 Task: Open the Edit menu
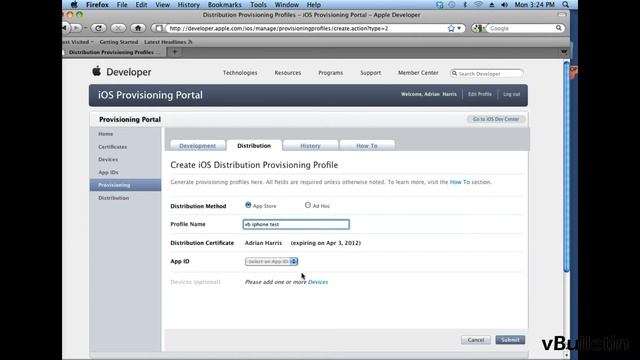click(x=141, y=4)
